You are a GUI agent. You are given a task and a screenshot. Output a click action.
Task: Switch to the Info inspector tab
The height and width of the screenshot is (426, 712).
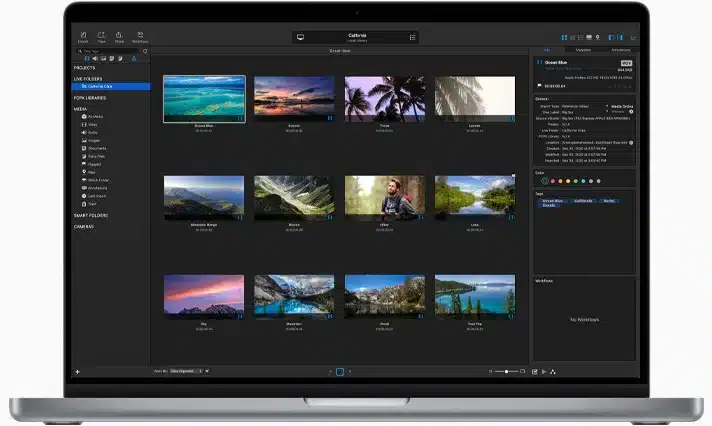(x=547, y=50)
